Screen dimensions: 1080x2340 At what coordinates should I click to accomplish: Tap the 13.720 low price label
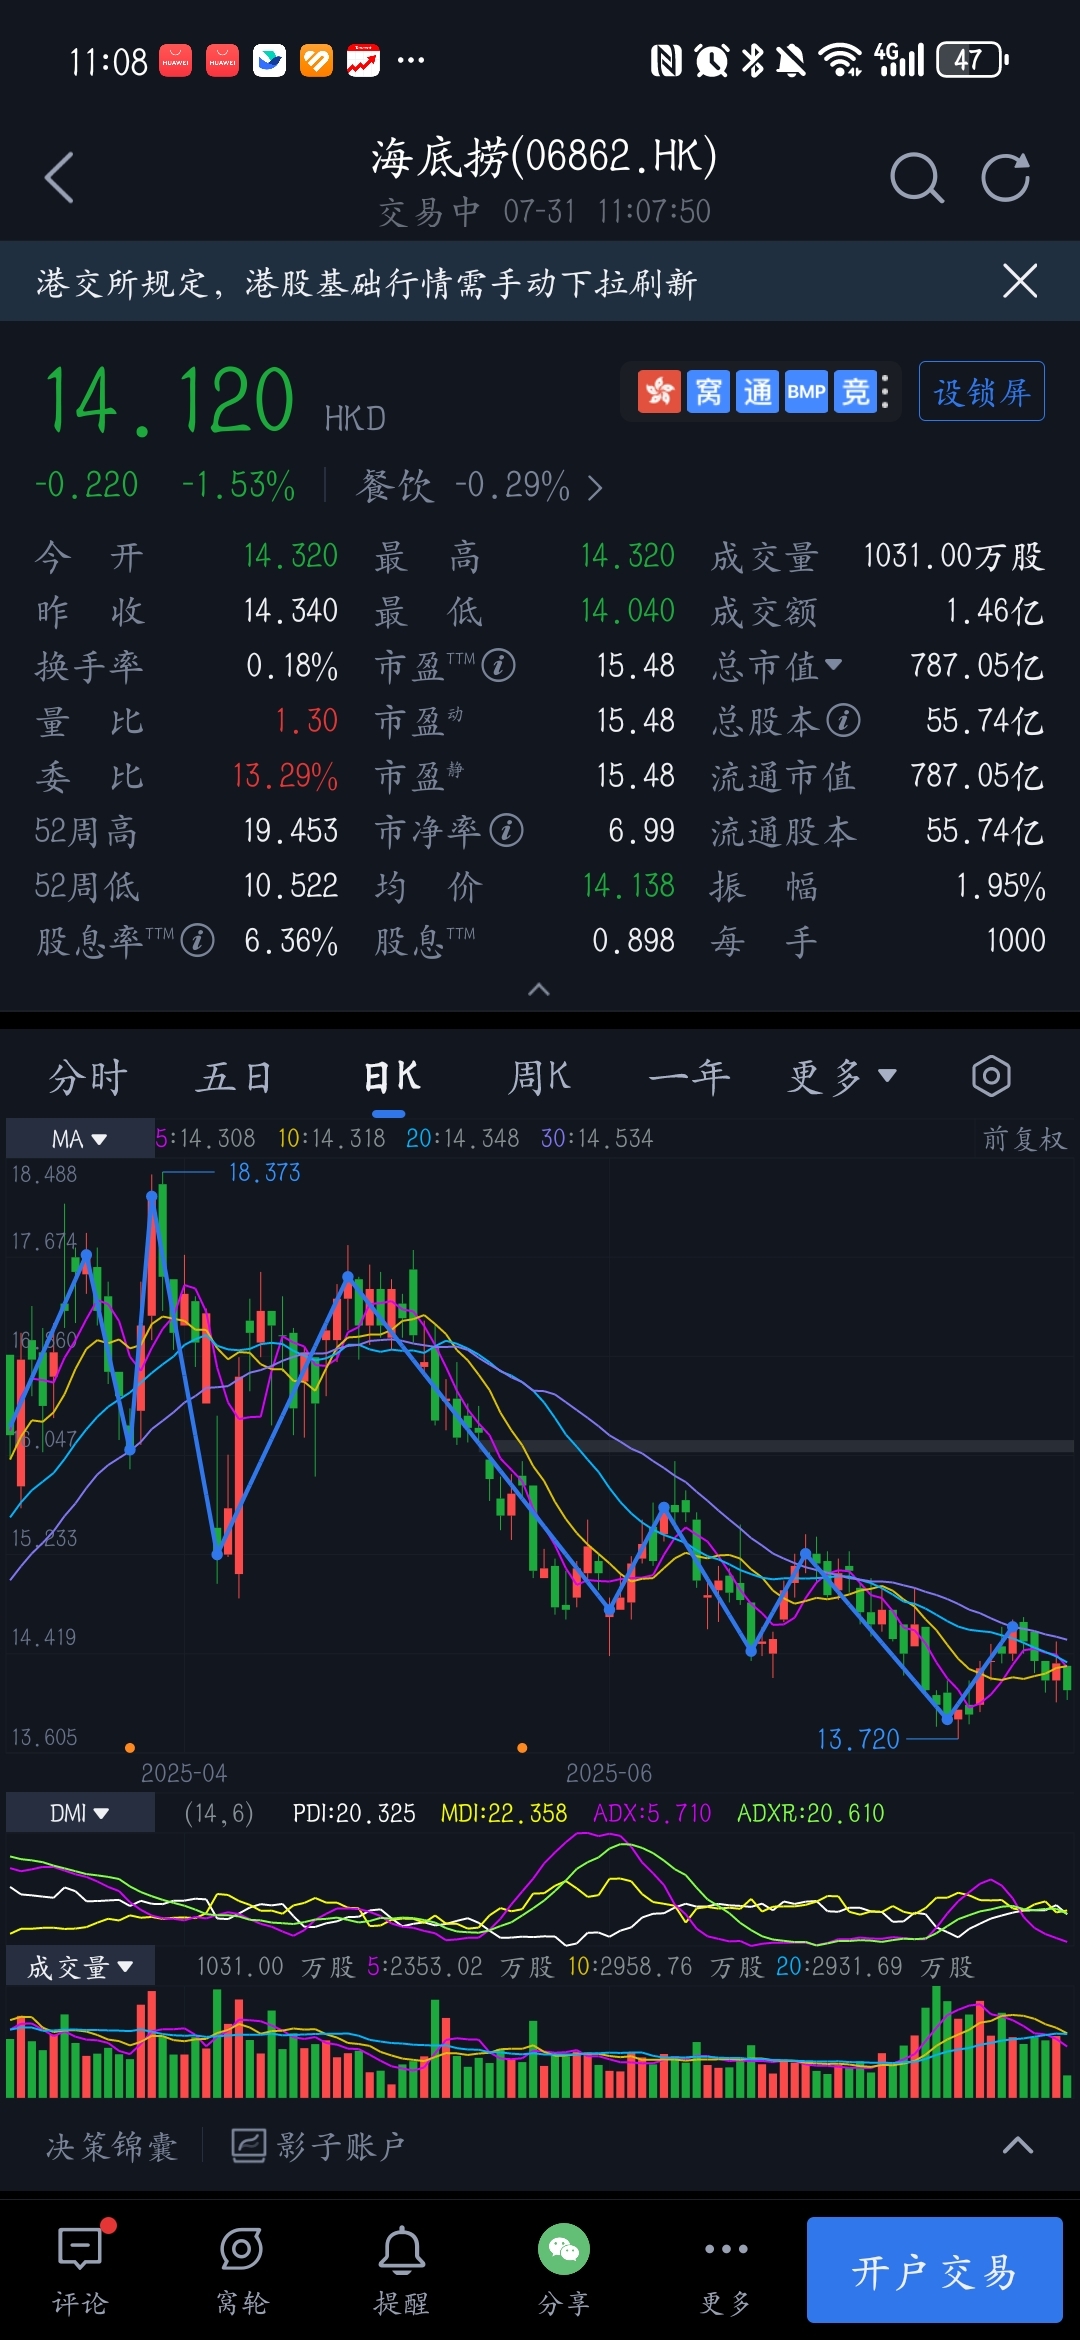tap(858, 1739)
